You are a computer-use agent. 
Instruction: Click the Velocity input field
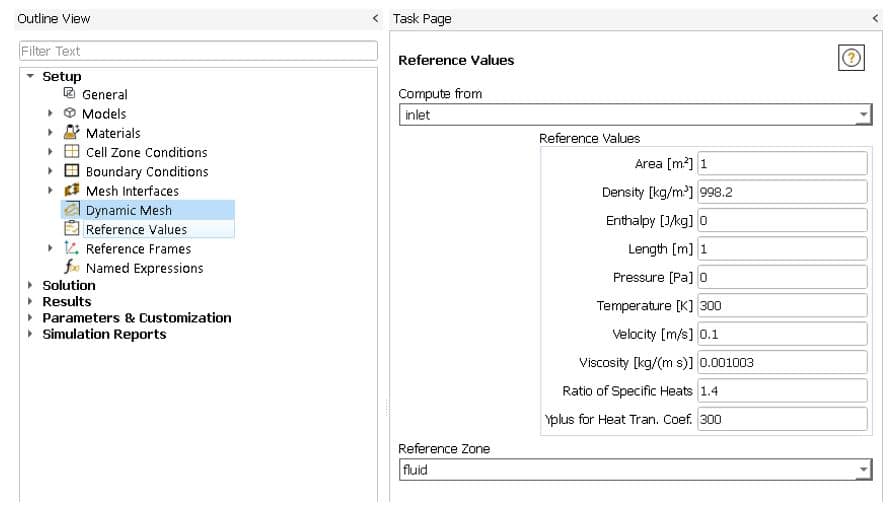point(782,334)
